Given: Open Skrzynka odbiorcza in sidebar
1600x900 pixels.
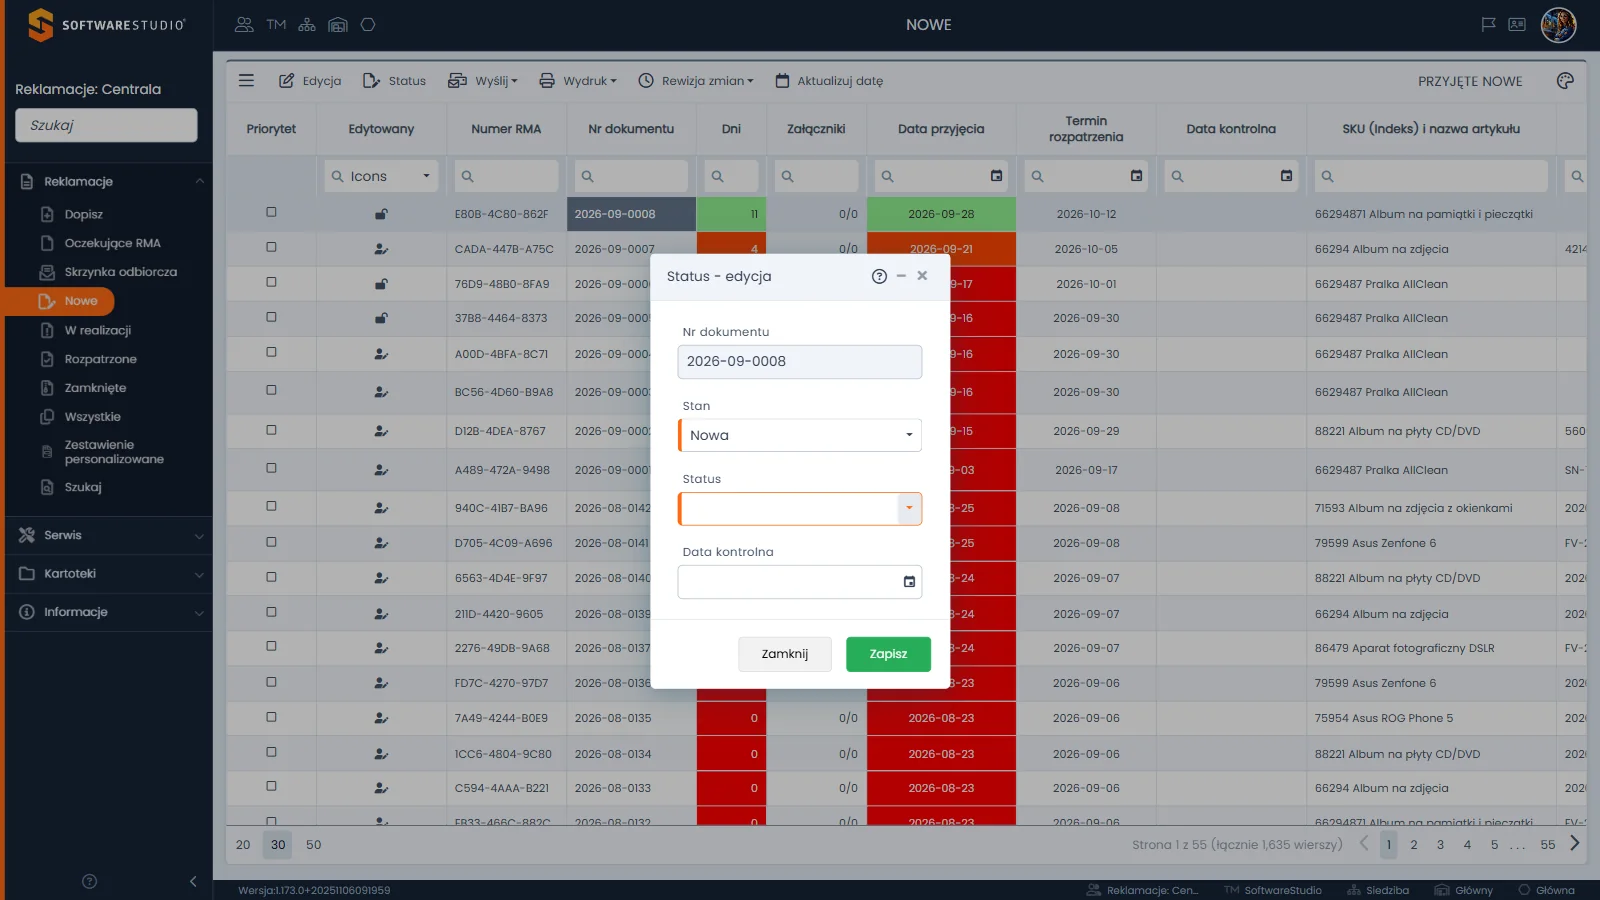Looking at the screenshot, I should [x=120, y=272].
